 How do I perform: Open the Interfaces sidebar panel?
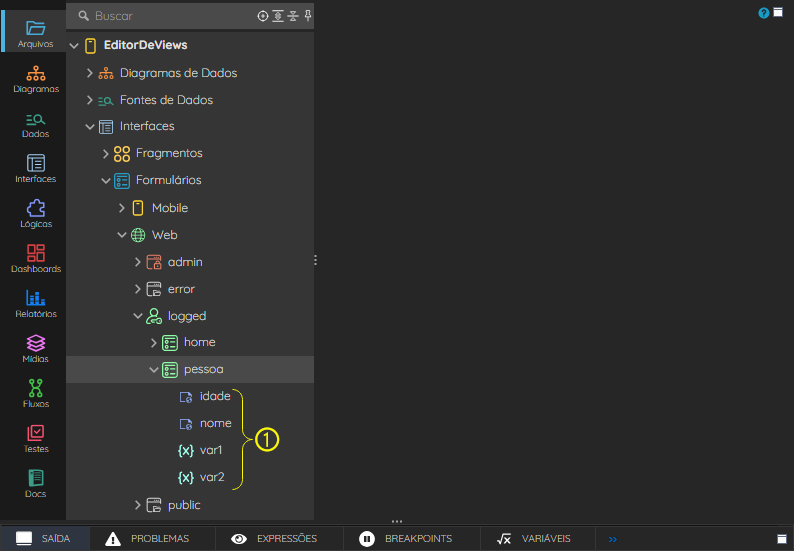point(35,169)
